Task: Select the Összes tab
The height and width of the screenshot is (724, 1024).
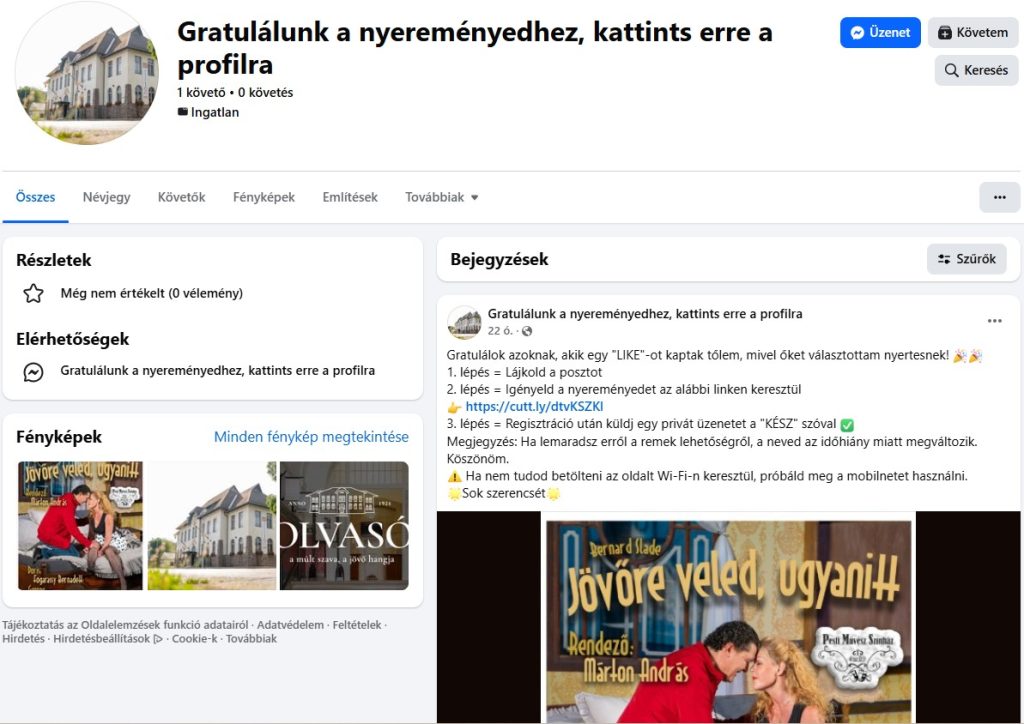Action: (x=35, y=197)
